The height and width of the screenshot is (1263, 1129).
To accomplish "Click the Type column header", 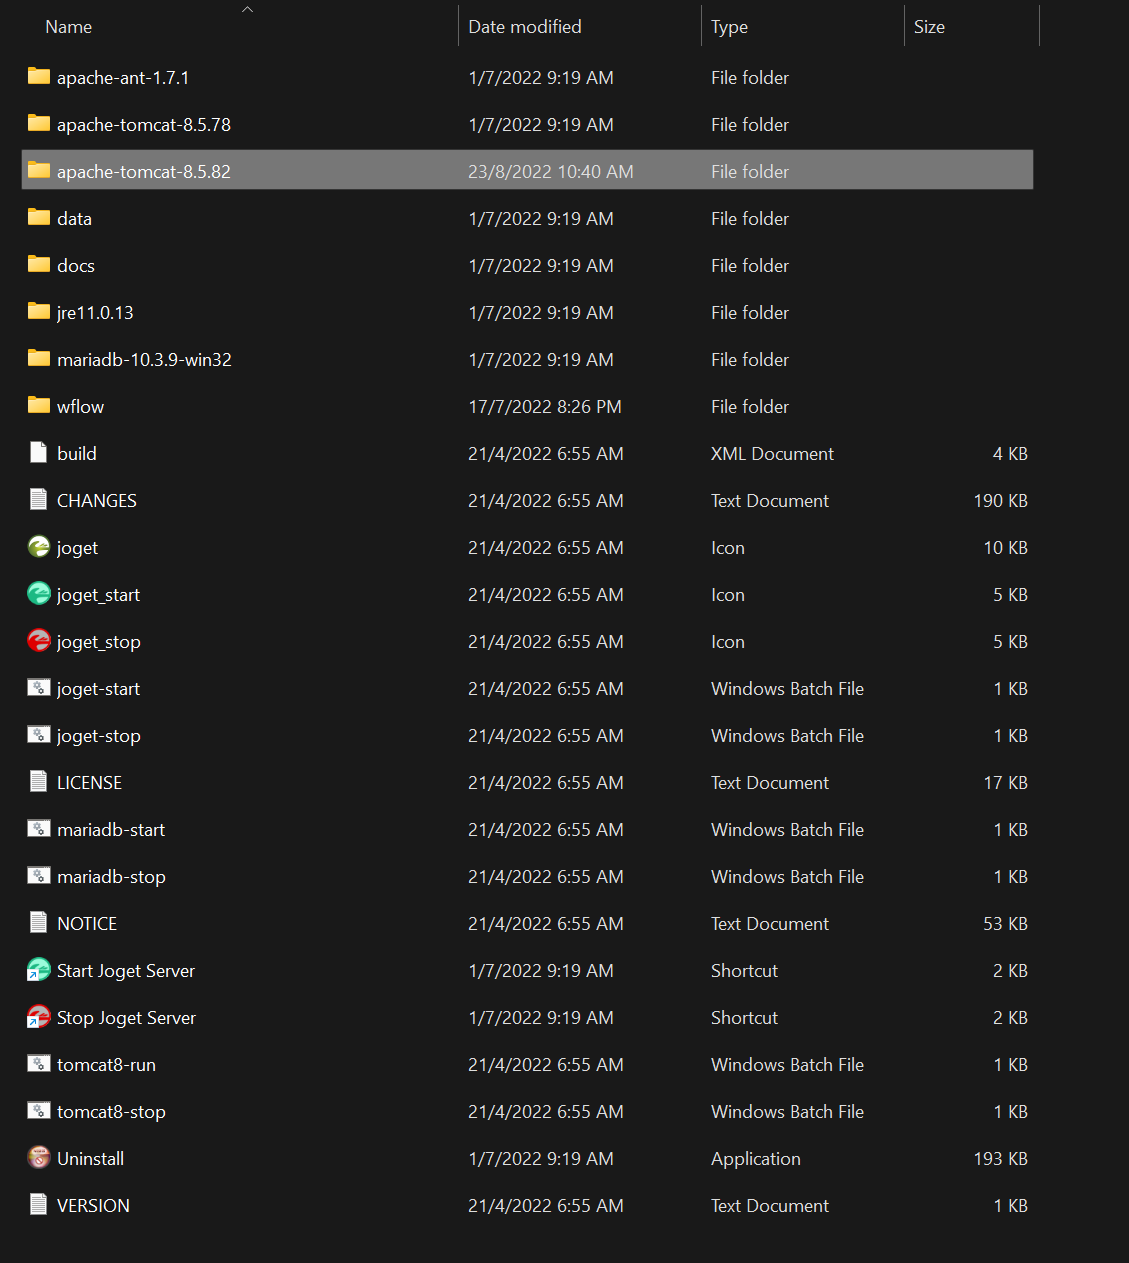I will [x=729, y=27].
